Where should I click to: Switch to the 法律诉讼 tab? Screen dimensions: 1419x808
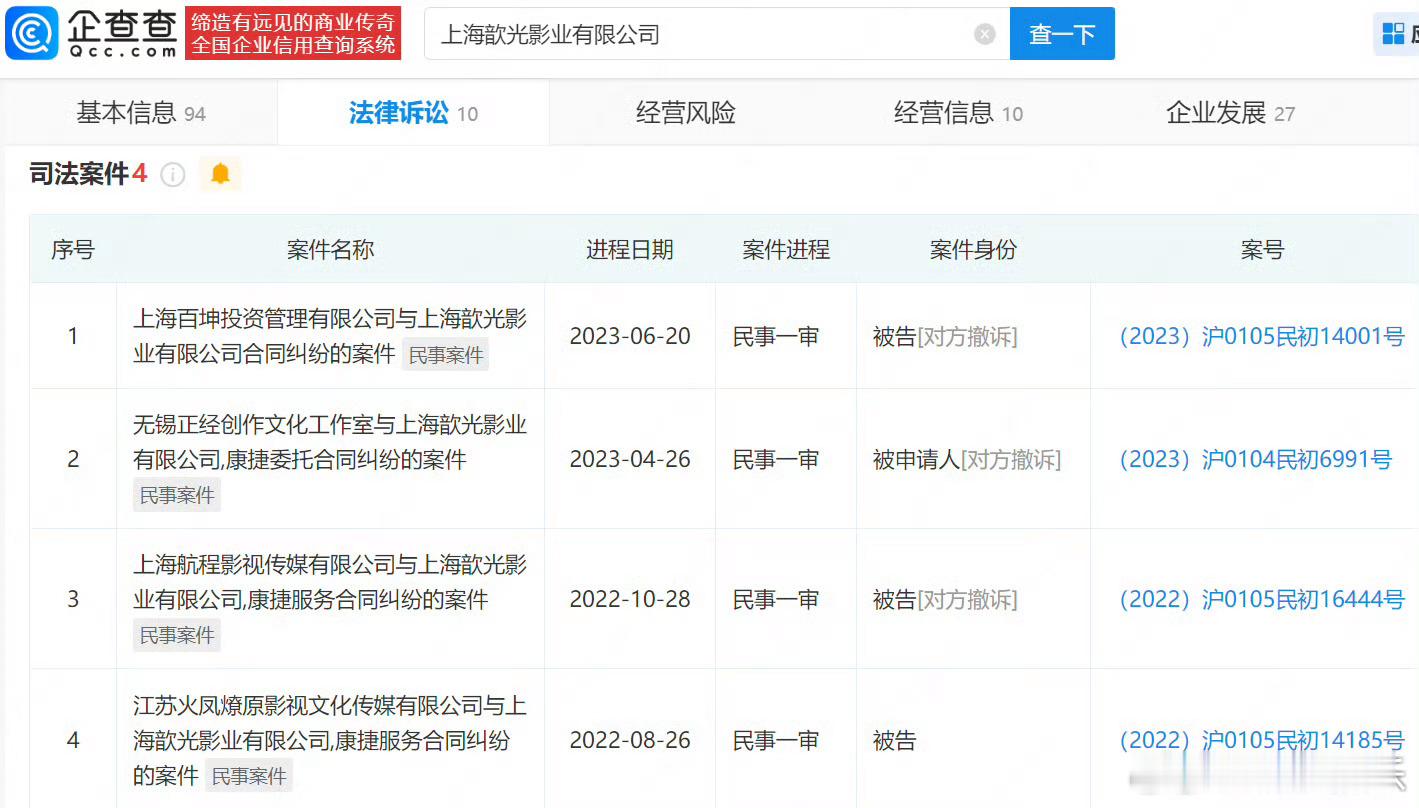pyautogui.click(x=413, y=113)
